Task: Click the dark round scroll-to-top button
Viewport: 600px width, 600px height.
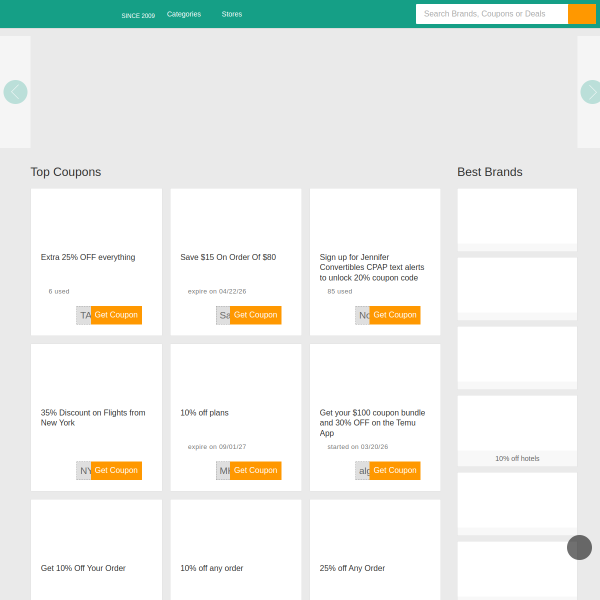Action: [x=579, y=547]
